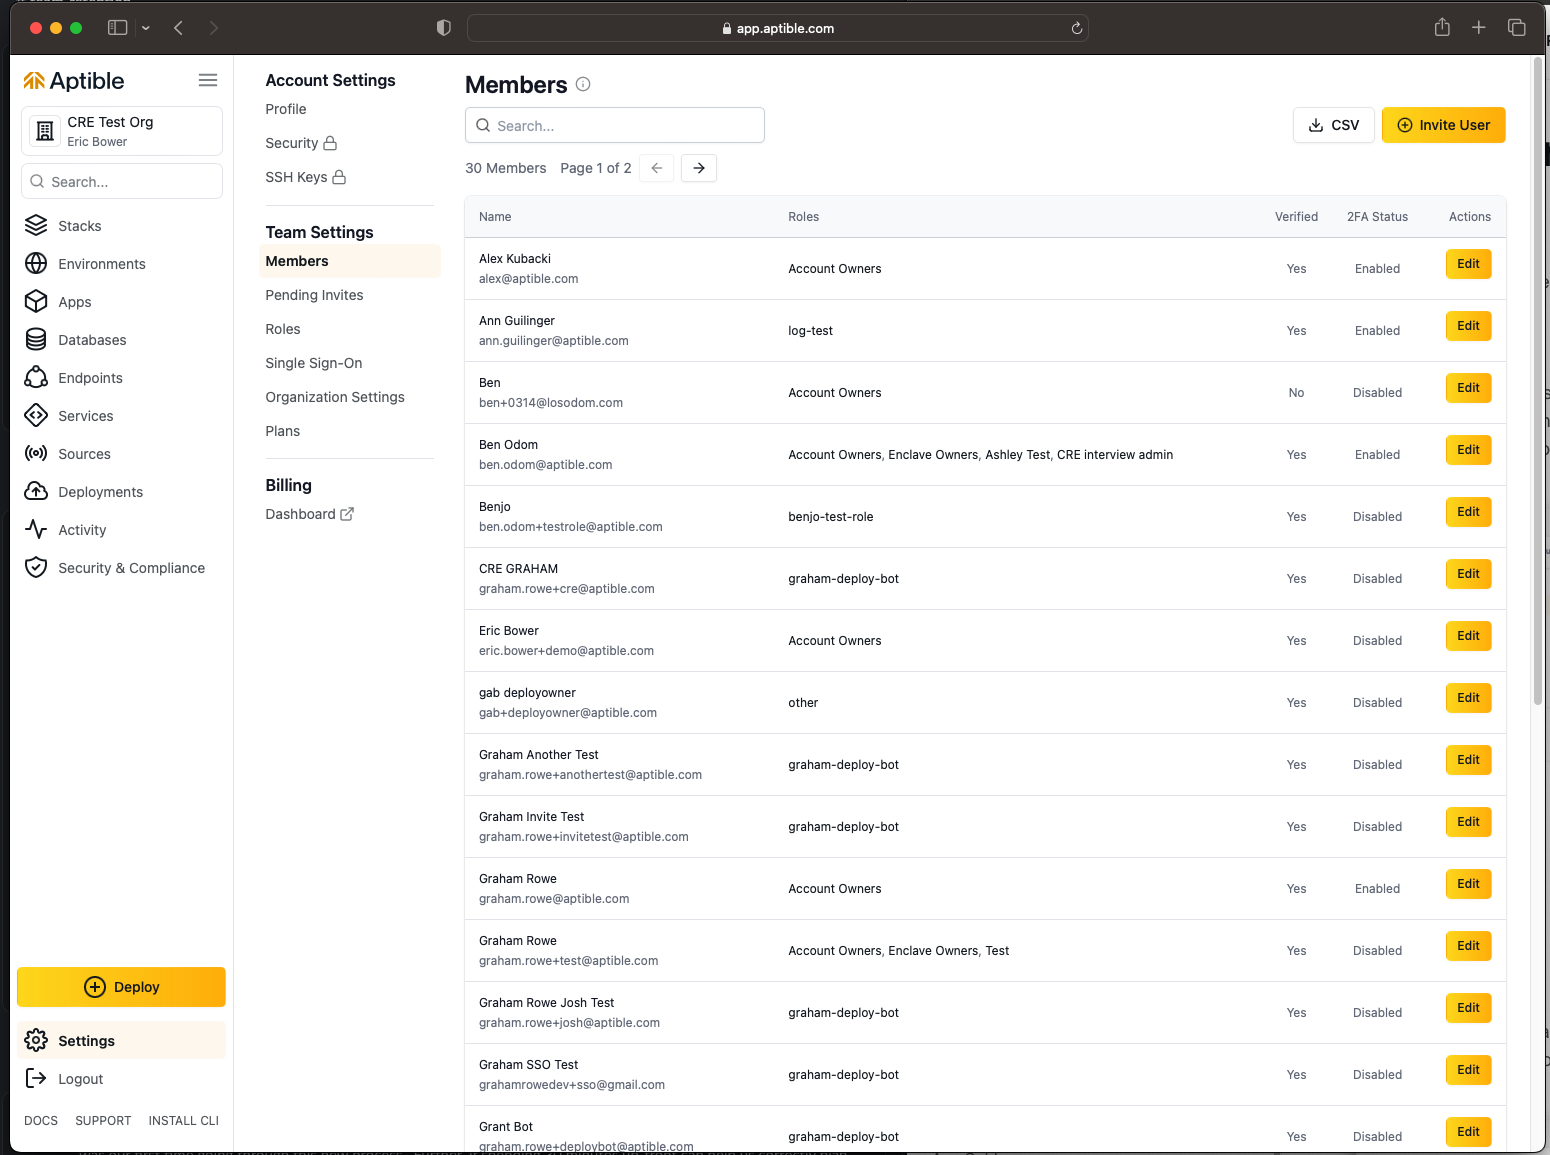Click the Services diamond icon
The height and width of the screenshot is (1155, 1550).
click(x=36, y=416)
